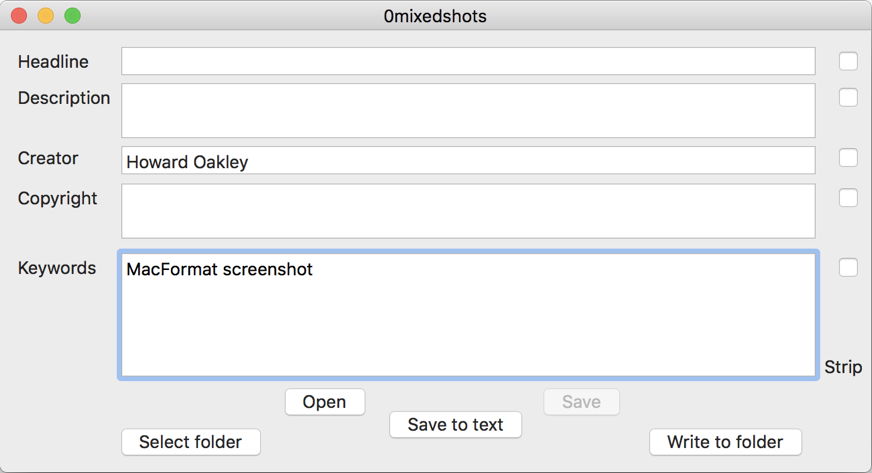Click inside the Description text box
Image resolution: width=872 pixels, height=473 pixels.
point(468,110)
